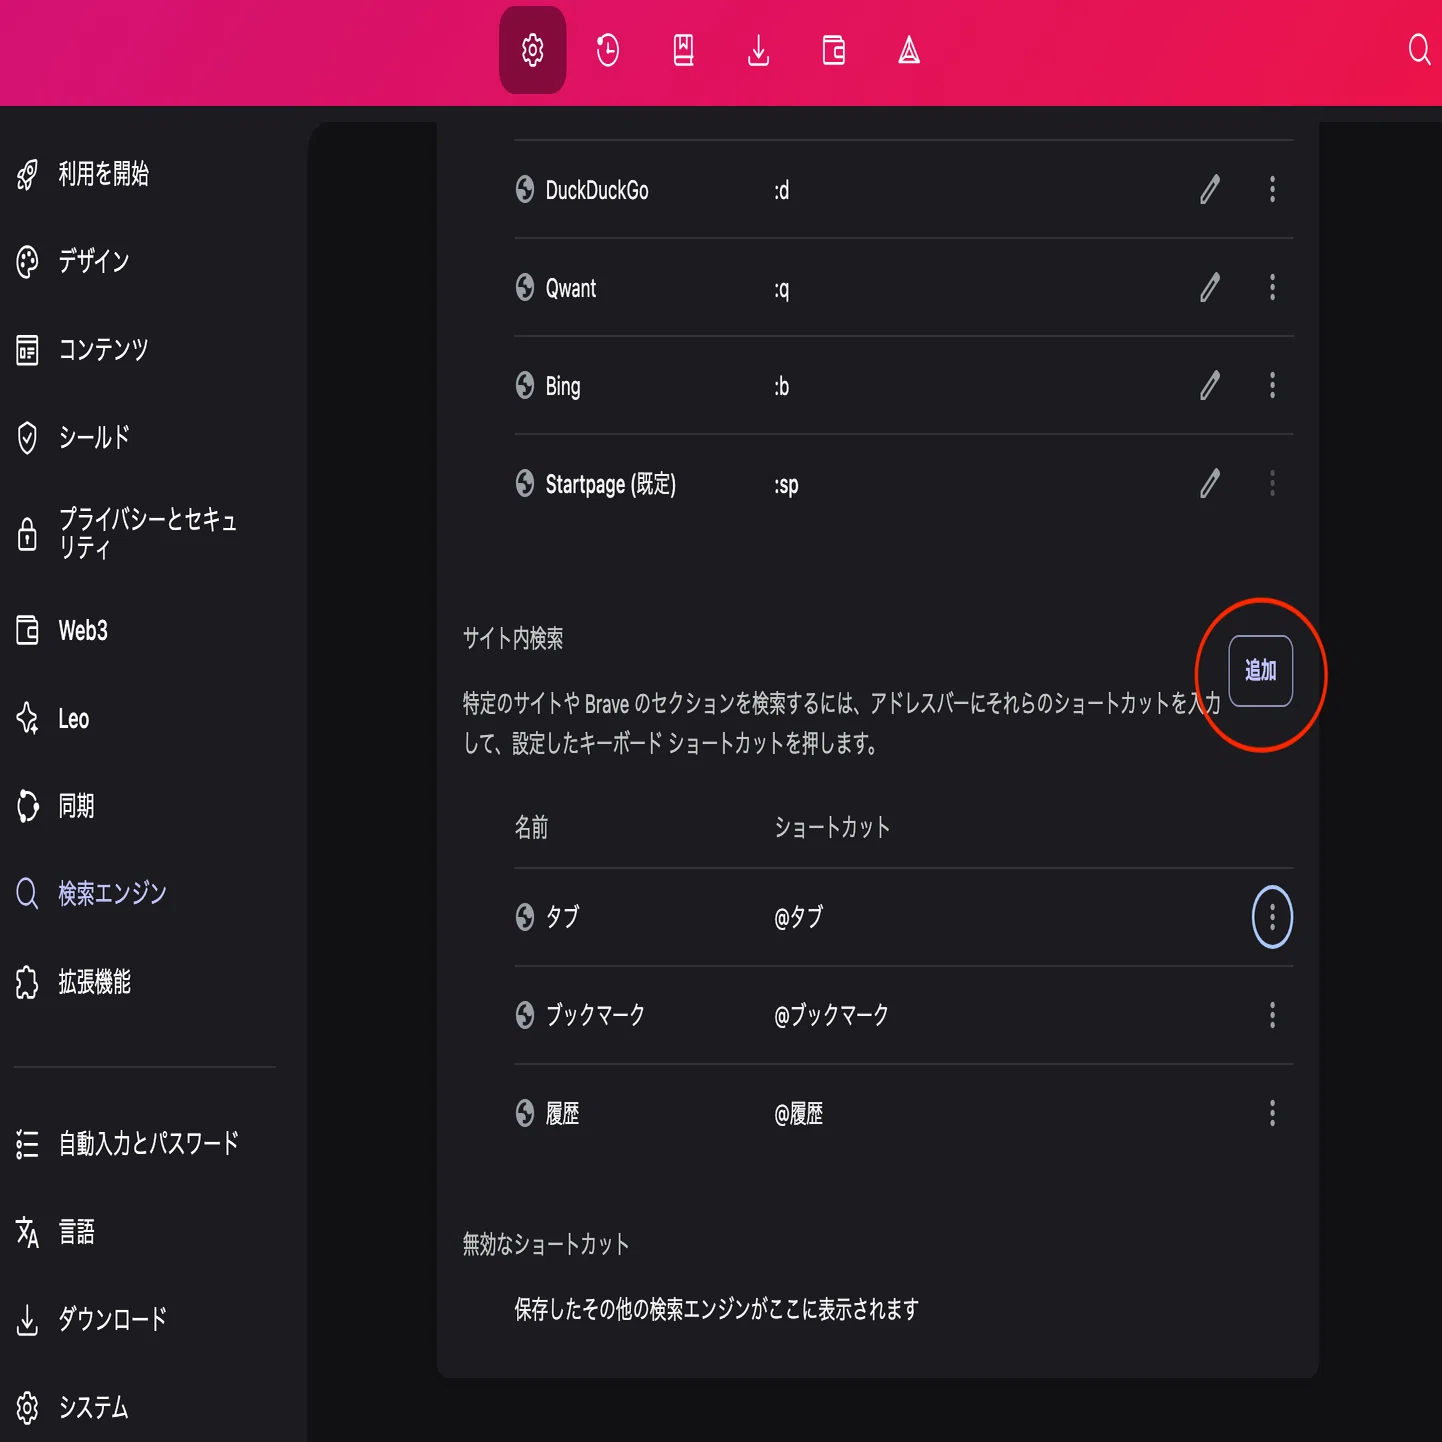Click the @履歴 shortcut text
Image resolution: width=1442 pixels, height=1442 pixels.
tap(799, 1113)
